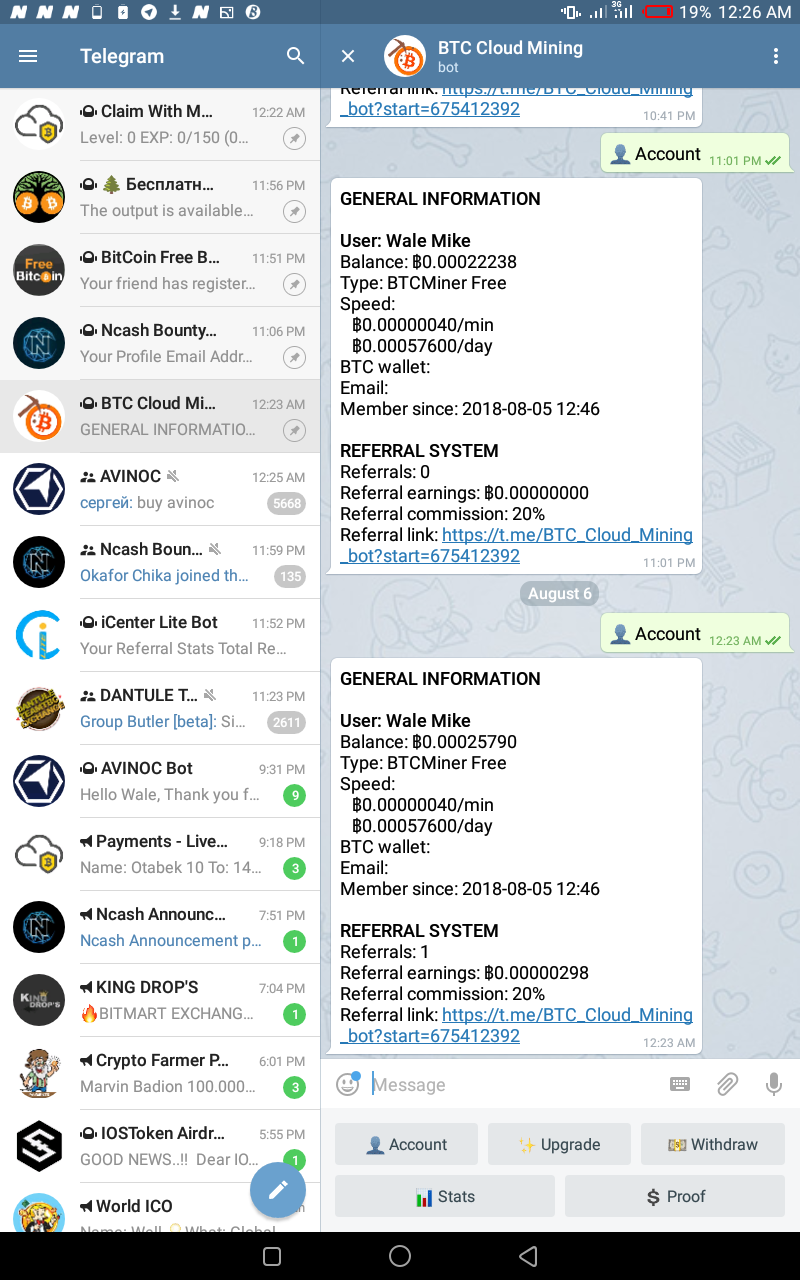Open the iCenter Lite Bot chat

160,635
